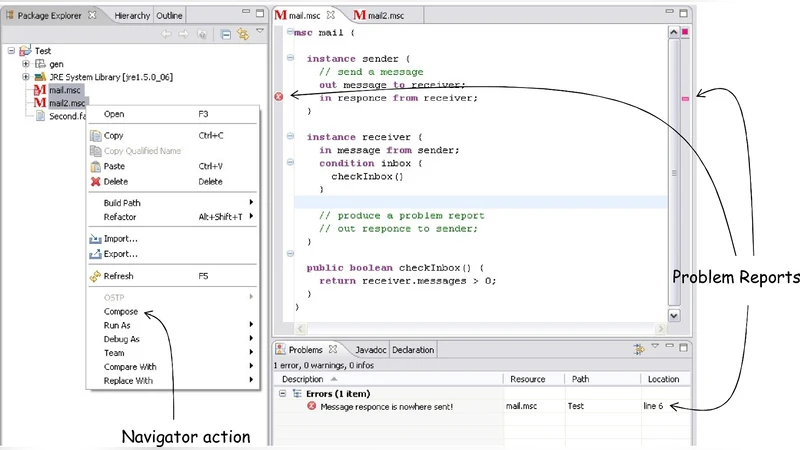
Task: Click the editor vertical scrollbar down arrow
Action: click(x=674, y=315)
